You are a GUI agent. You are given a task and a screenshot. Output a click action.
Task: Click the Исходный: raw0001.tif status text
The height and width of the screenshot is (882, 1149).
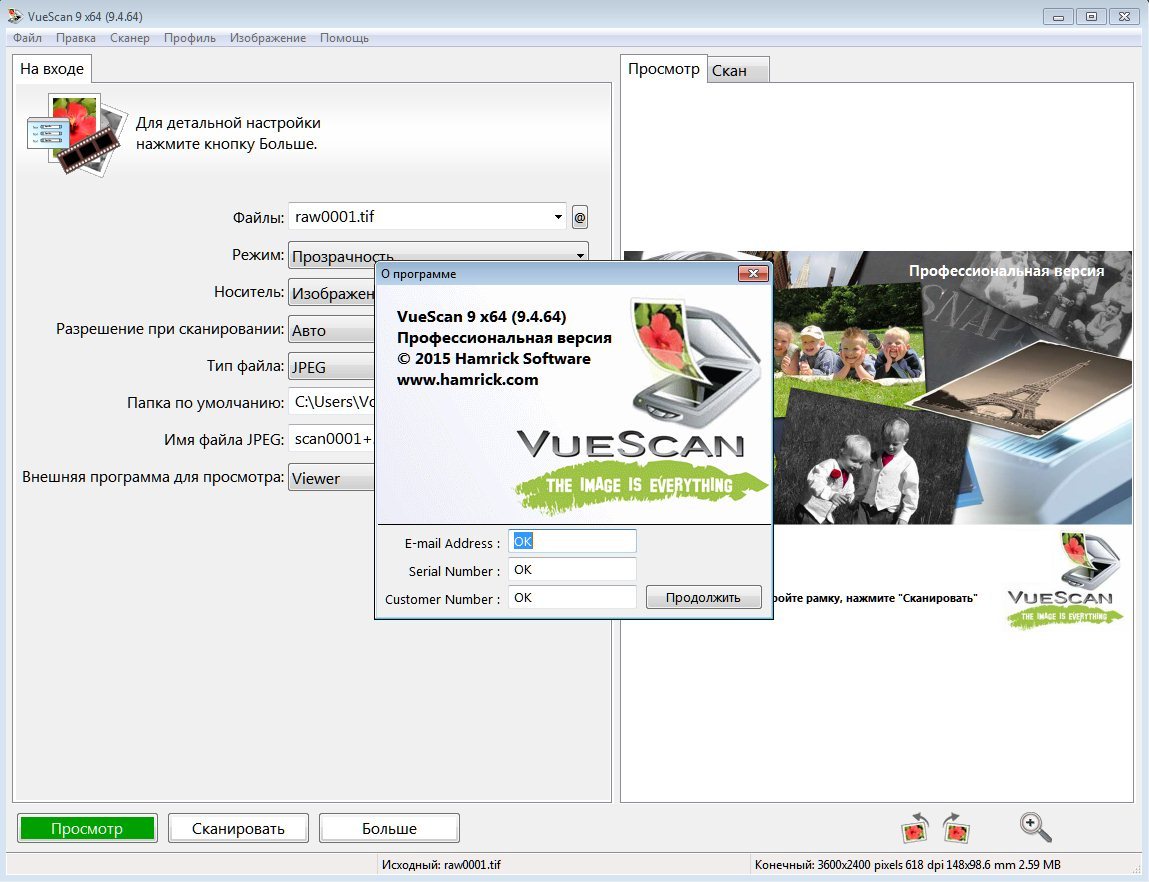point(441,864)
